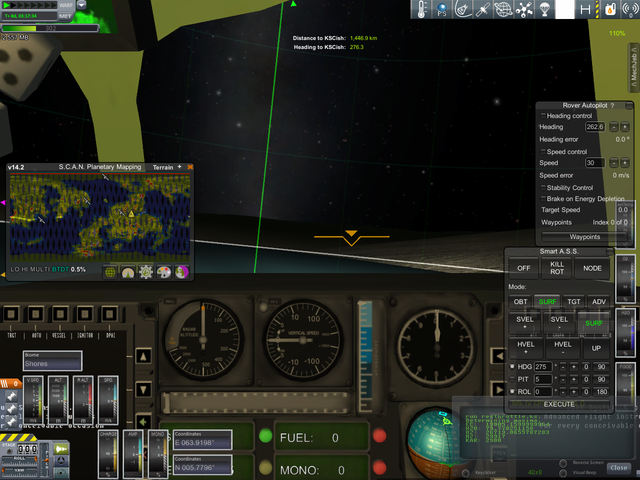640x480 pixels.
Task: Open SCANsat big map globe grid icon
Action: [x=110, y=272]
